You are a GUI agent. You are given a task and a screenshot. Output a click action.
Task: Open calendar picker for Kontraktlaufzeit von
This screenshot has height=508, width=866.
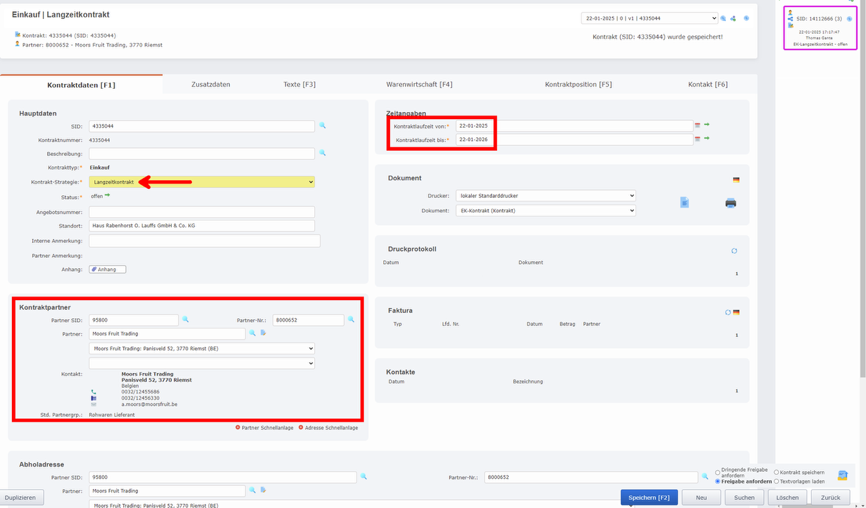[x=697, y=126]
